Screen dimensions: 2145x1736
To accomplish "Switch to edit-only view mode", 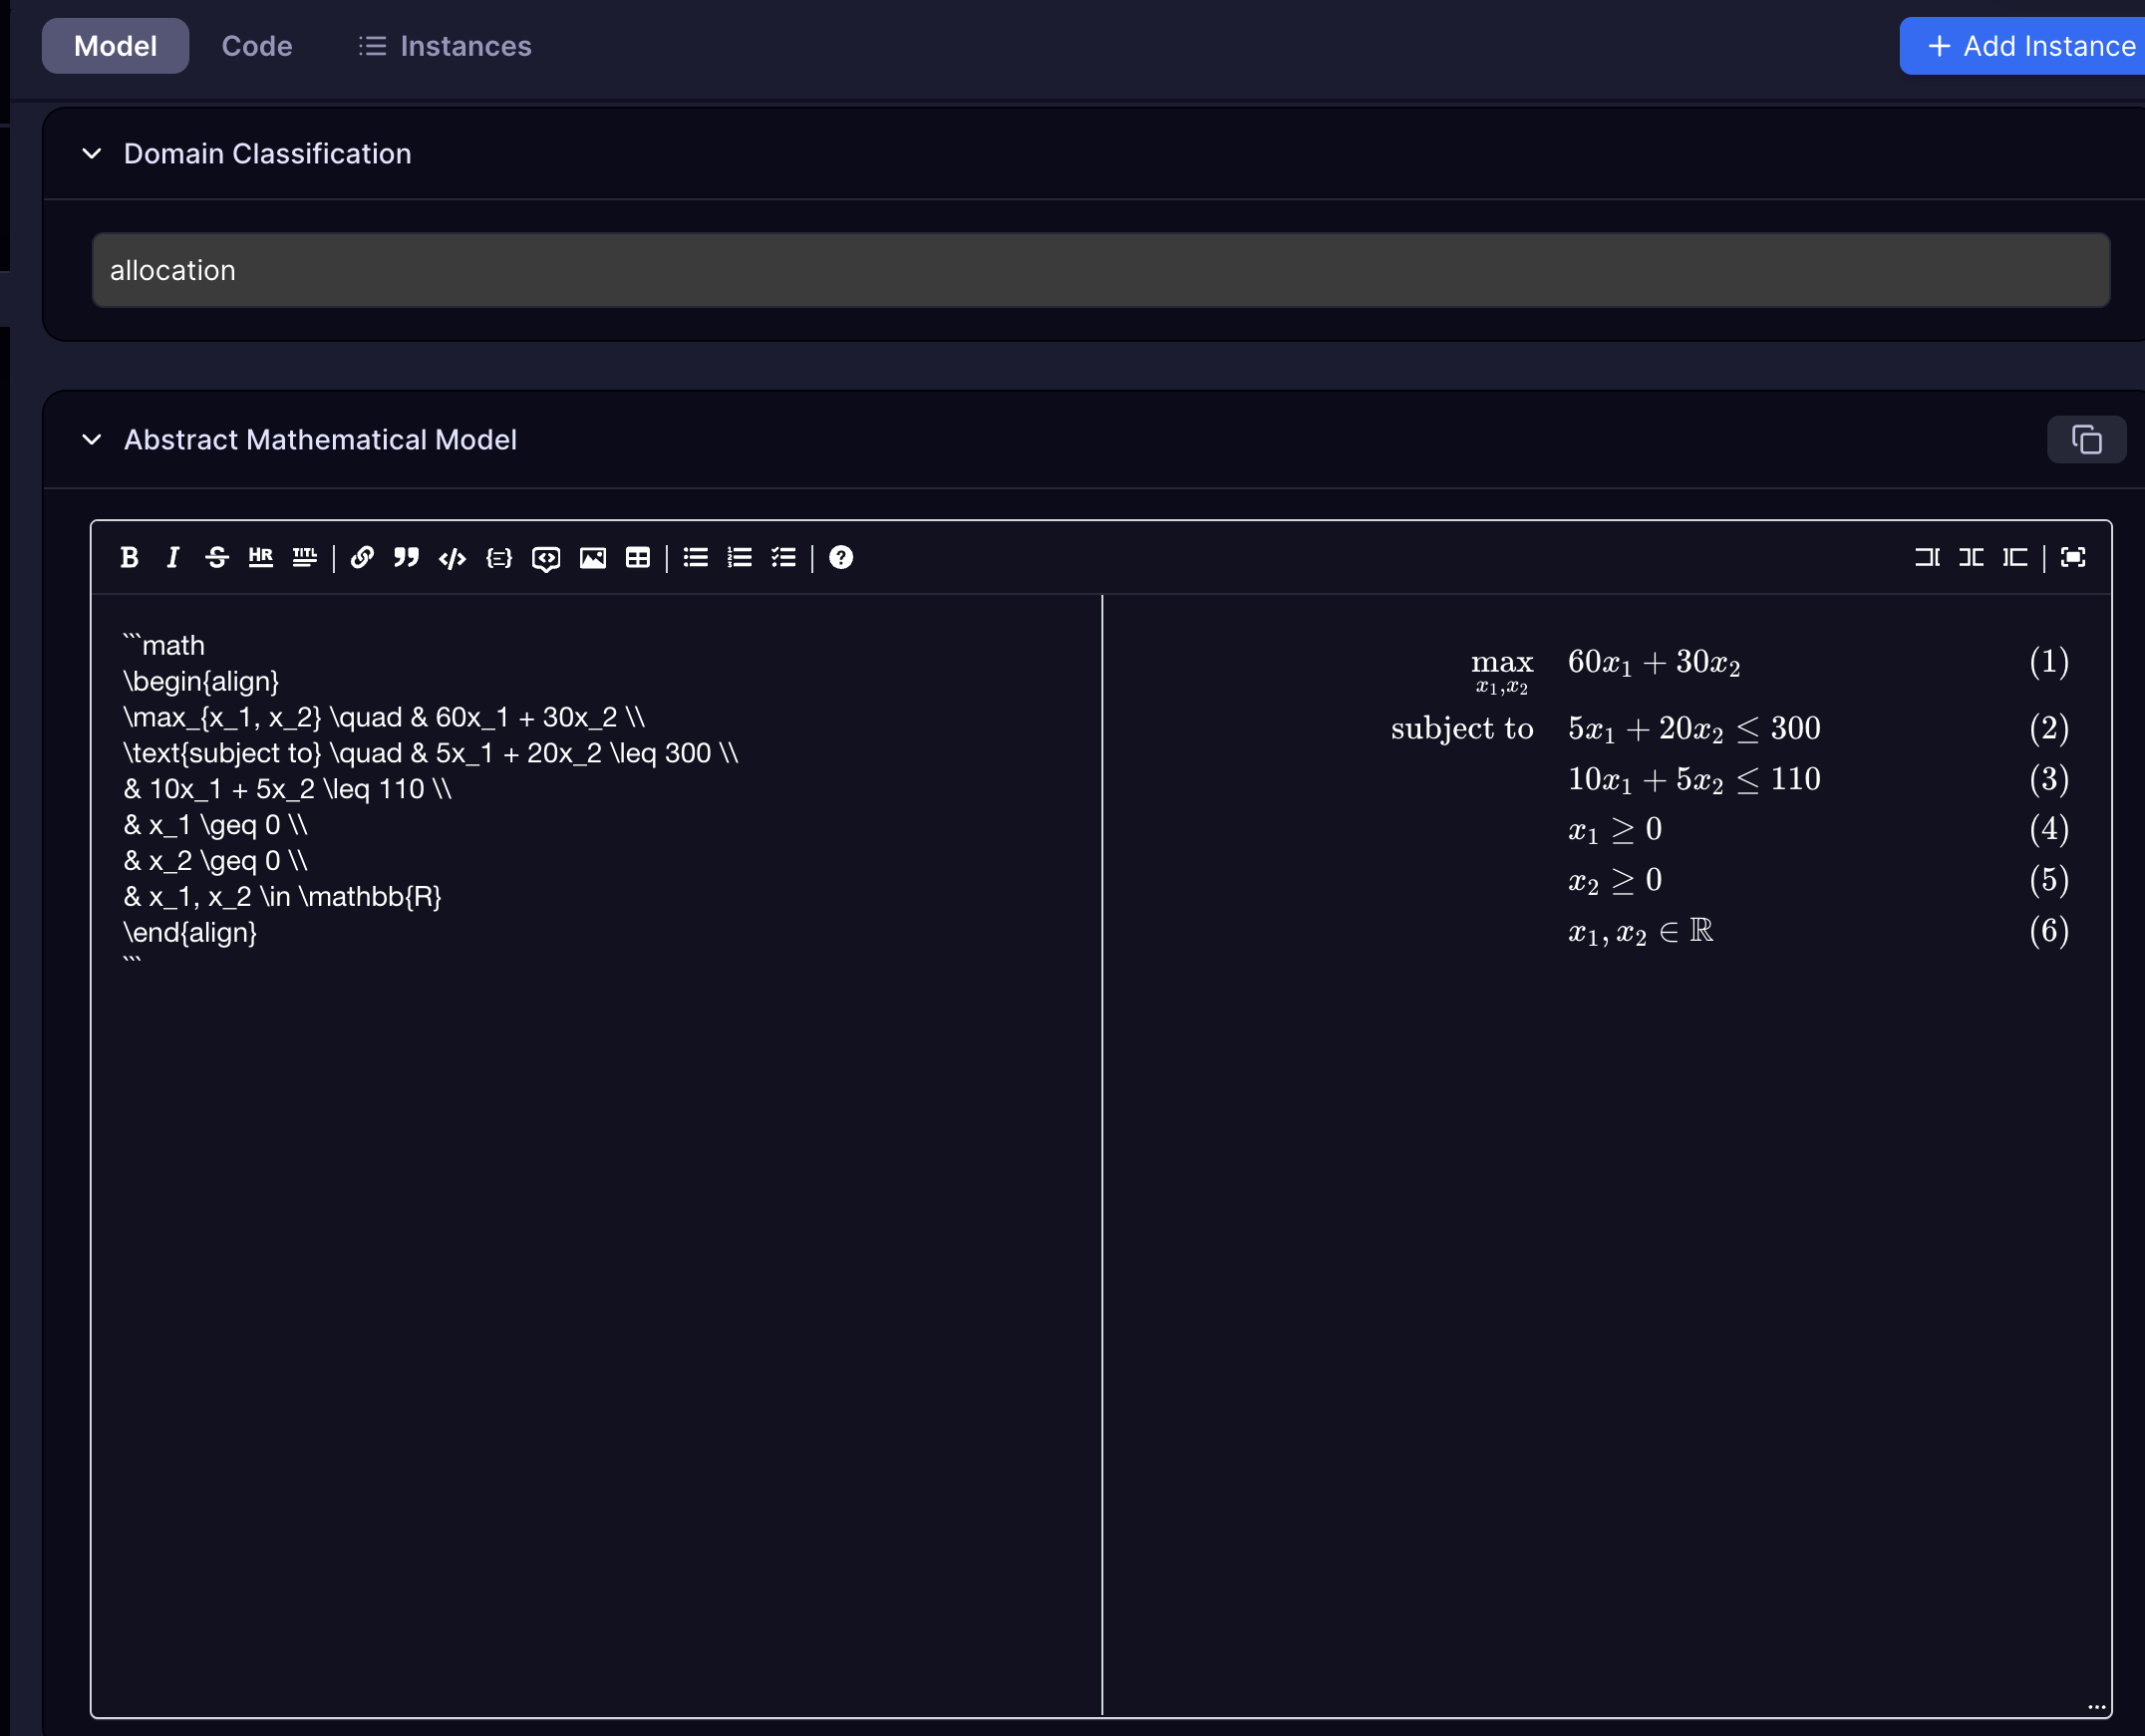I will (1927, 557).
